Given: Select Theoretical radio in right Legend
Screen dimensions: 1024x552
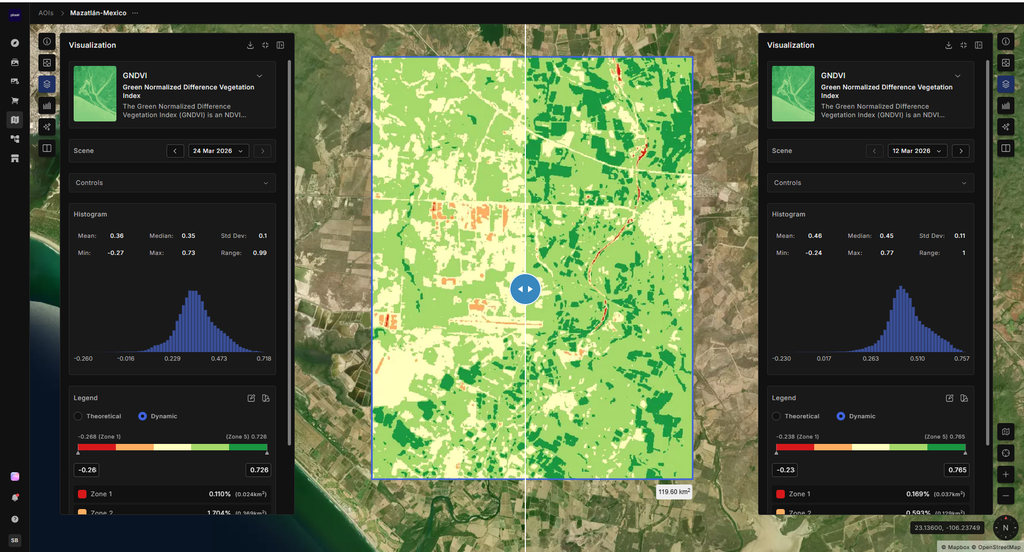Looking at the screenshot, I should [x=776, y=416].
